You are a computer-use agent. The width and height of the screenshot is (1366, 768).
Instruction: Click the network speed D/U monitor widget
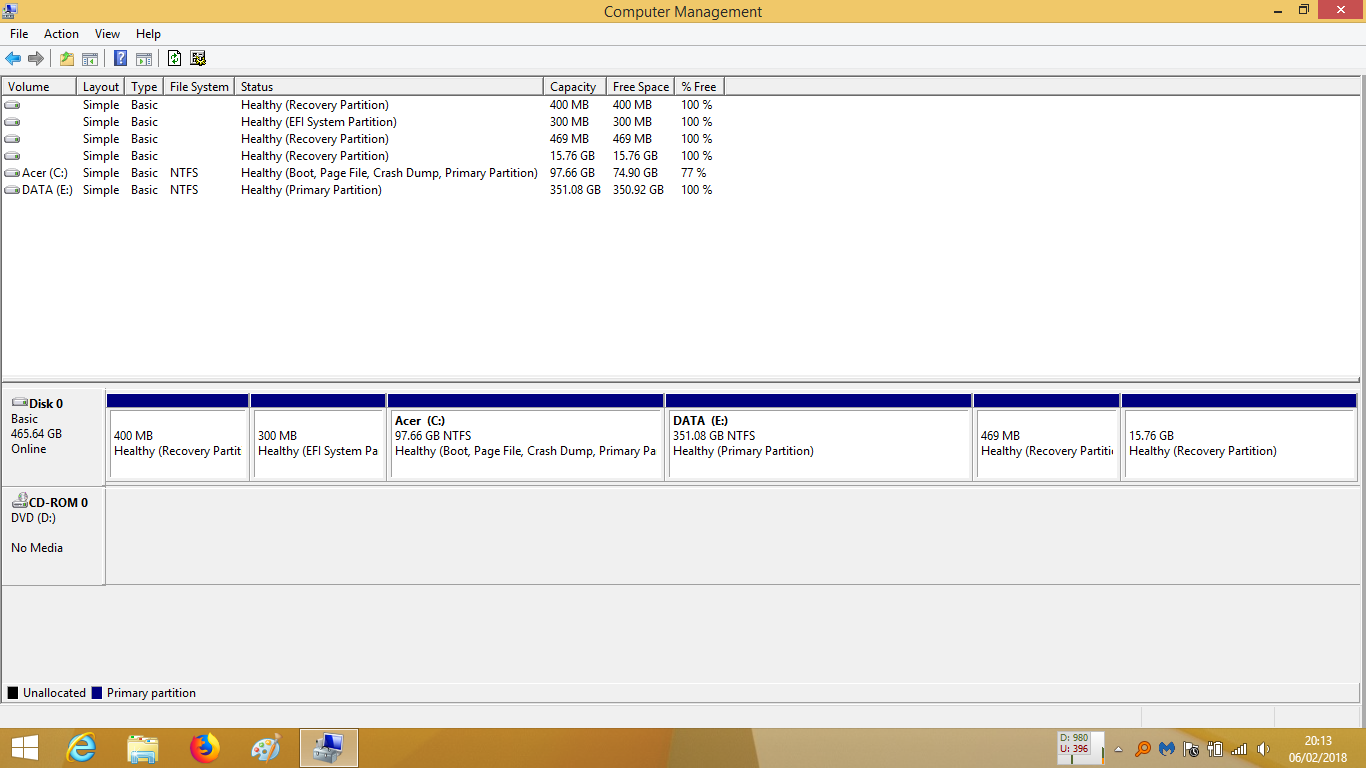tap(1080, 747)
